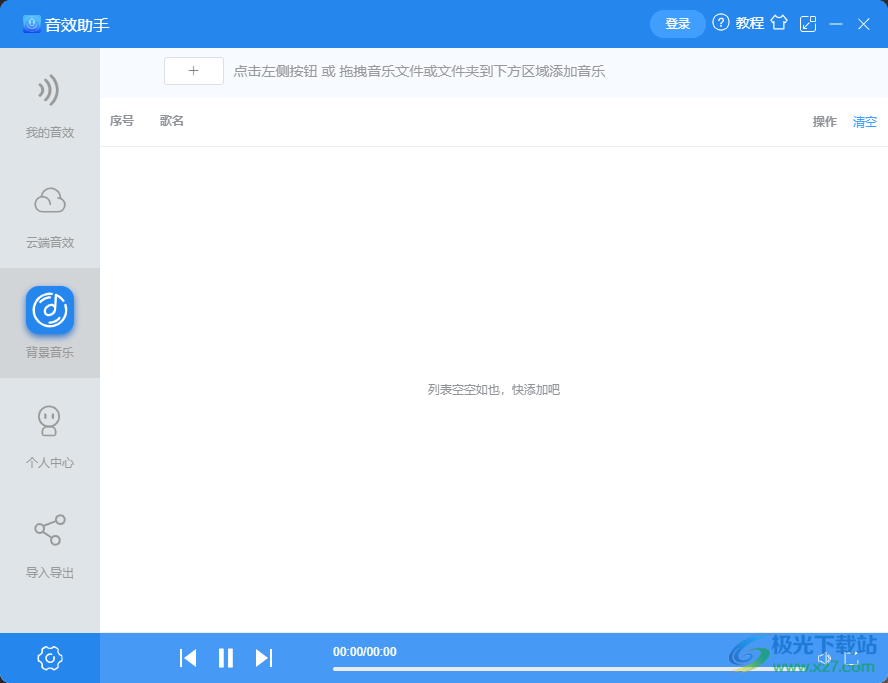
Task: Open help using the question mark icon
Action: coord(720,22)
